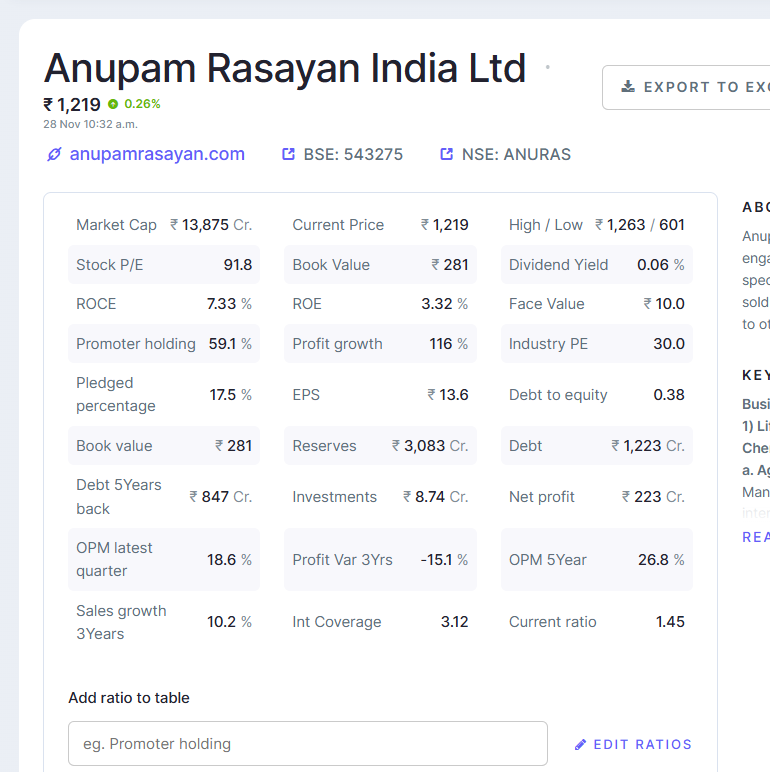Screen dimensions: 770x772
Task: Click the download icon in Export button
Action: click(628, 87)
